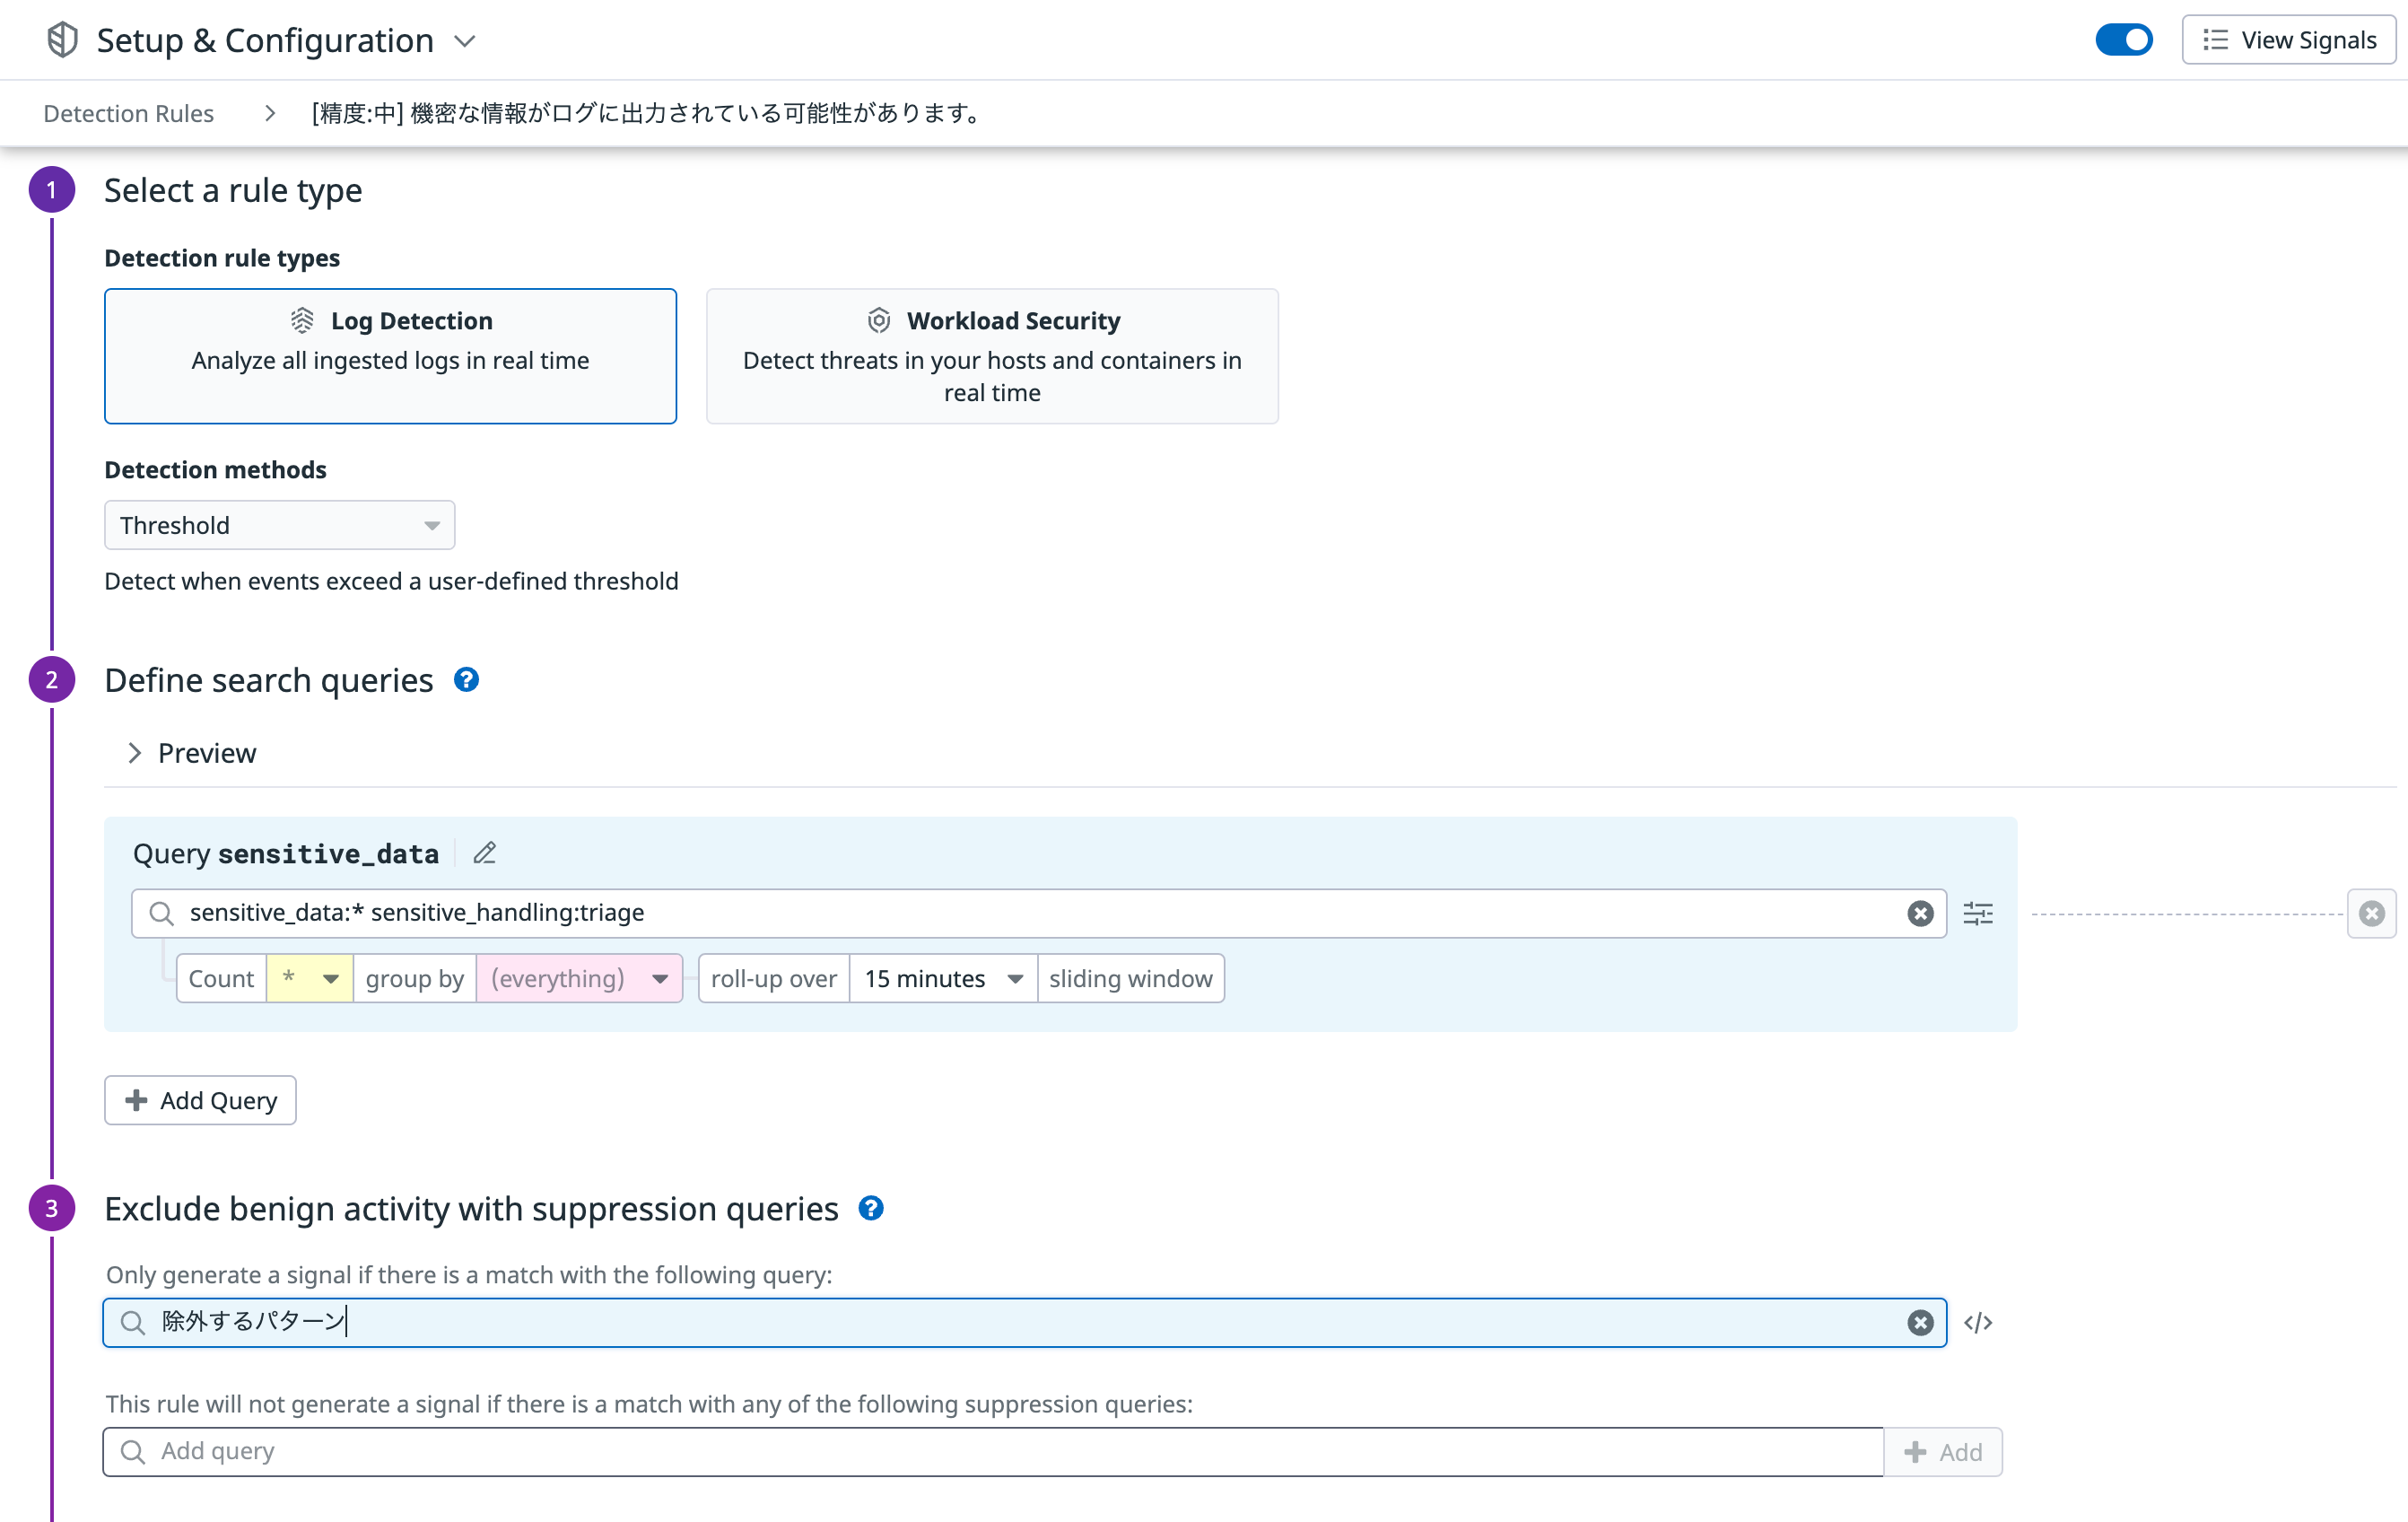
Task: Open the group by (everything) dropdown
Action: [x=578, y=978]
